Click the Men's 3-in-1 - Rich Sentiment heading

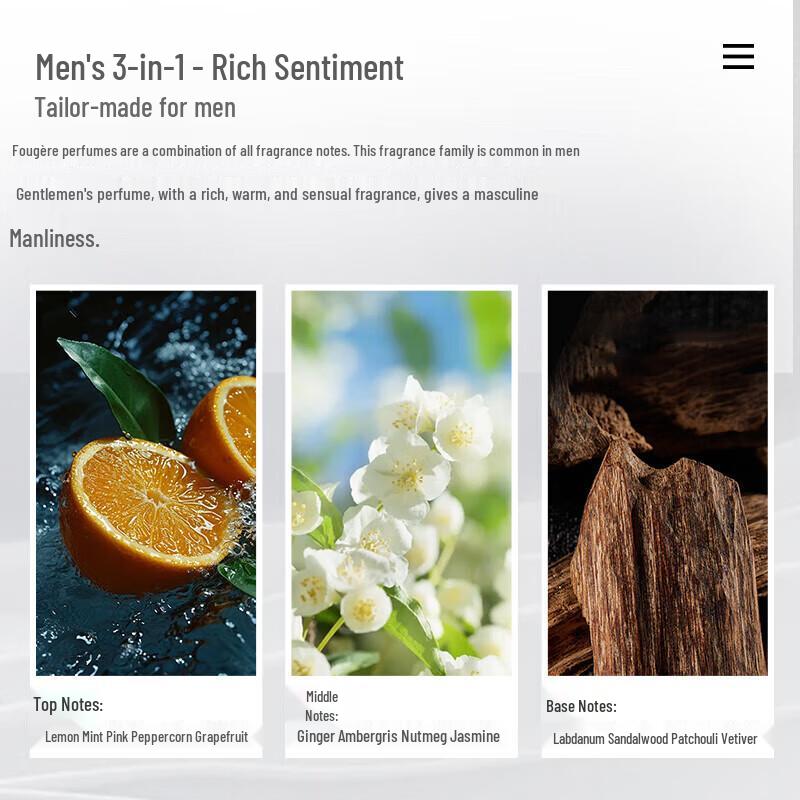coord(219,67)
